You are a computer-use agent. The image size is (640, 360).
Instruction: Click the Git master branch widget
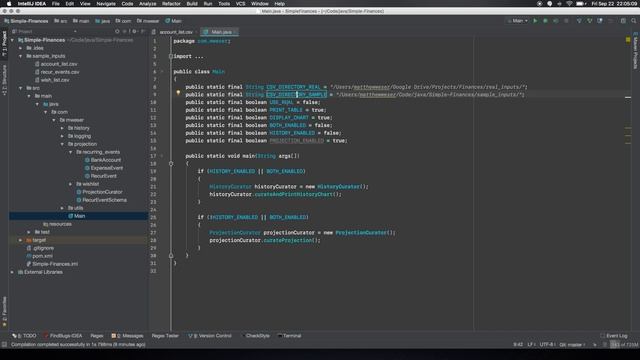pos(573,345)
